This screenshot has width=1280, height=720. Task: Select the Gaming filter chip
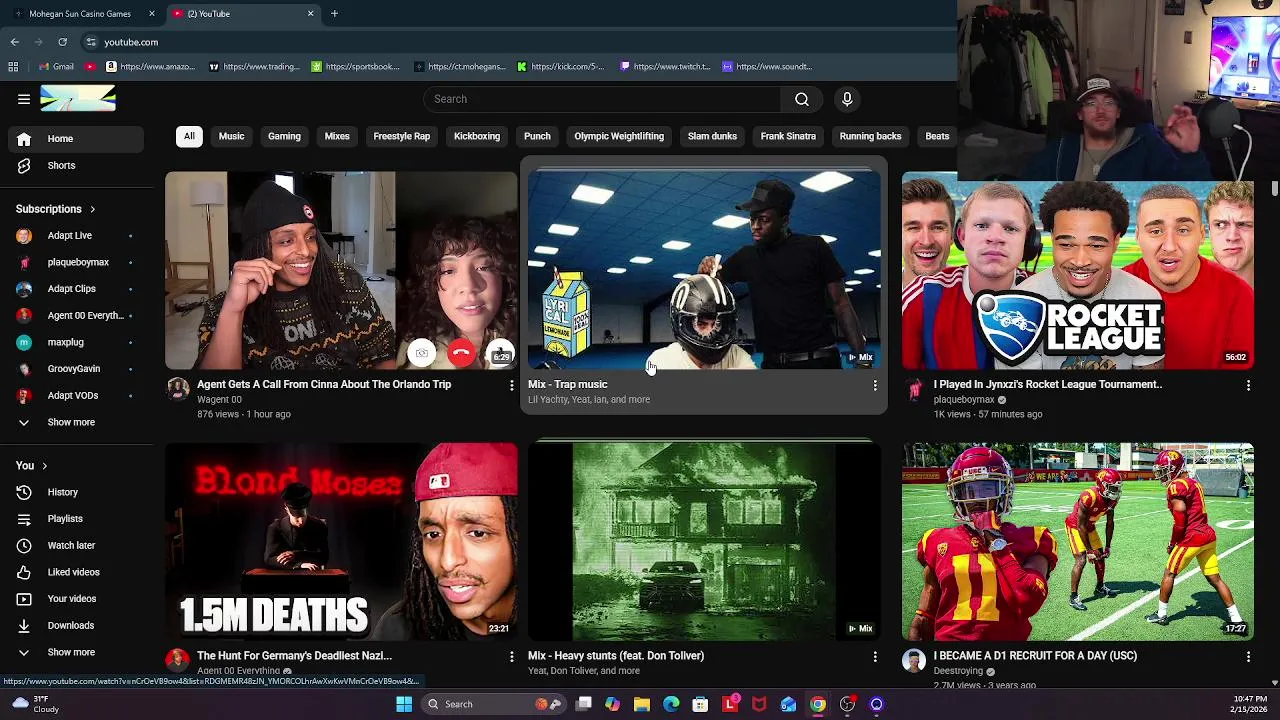pyautogui.click(x=284, y=136)
